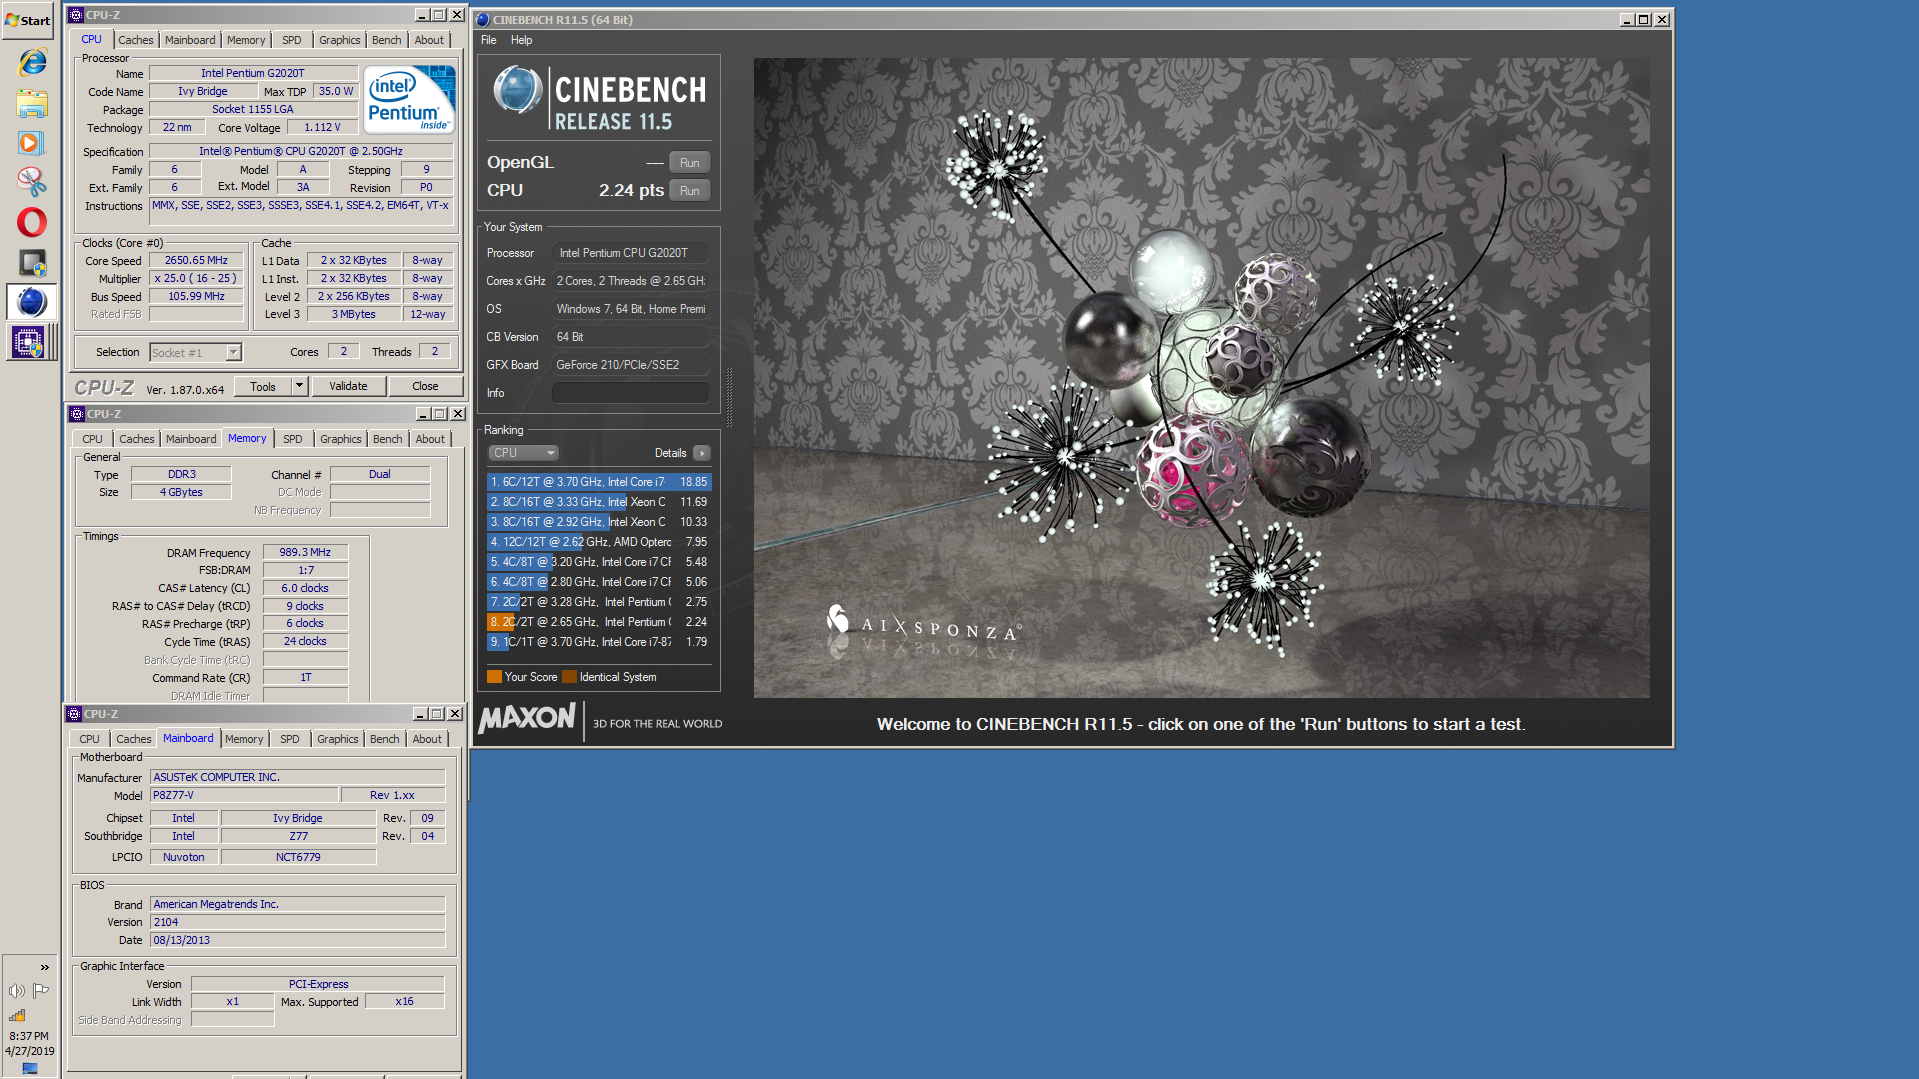The height and width of the screenshot is (1079, 1919).
Task: Open Windows Explorer folder icon on taskbar
Action: (x=32, y=103)
